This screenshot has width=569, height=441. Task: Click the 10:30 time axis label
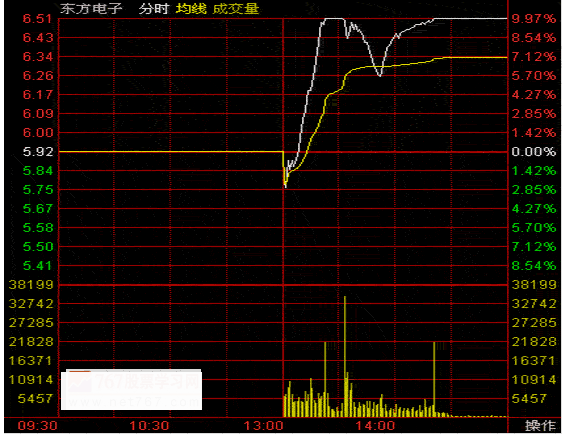pos(150,425)
